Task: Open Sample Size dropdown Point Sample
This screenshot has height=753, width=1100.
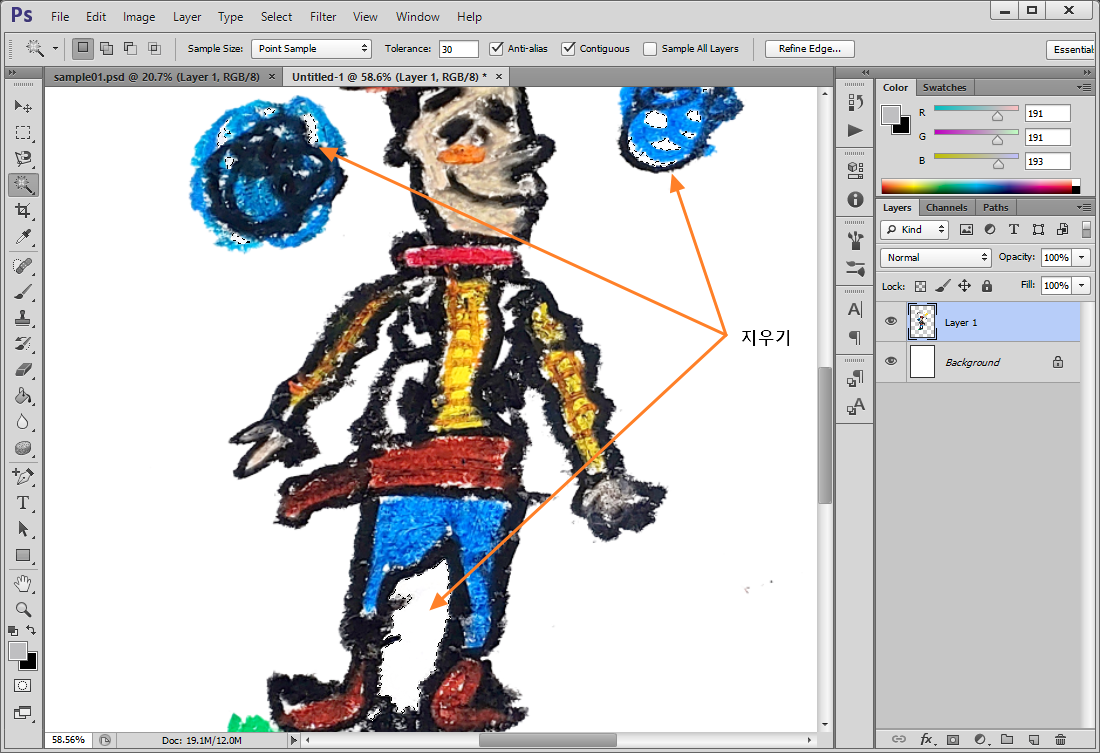Action: pos(311,48)
